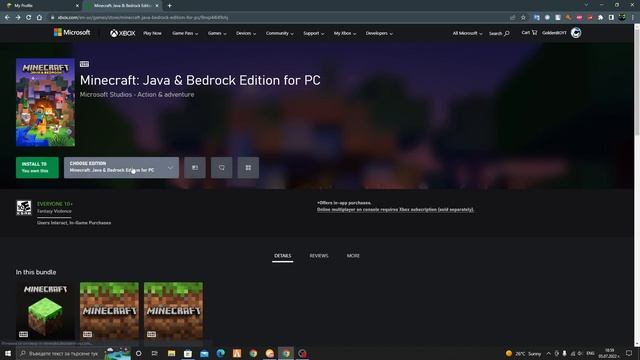Open the Minecraft grass block bundle item

pyautogui.click(x=45, y=311)
